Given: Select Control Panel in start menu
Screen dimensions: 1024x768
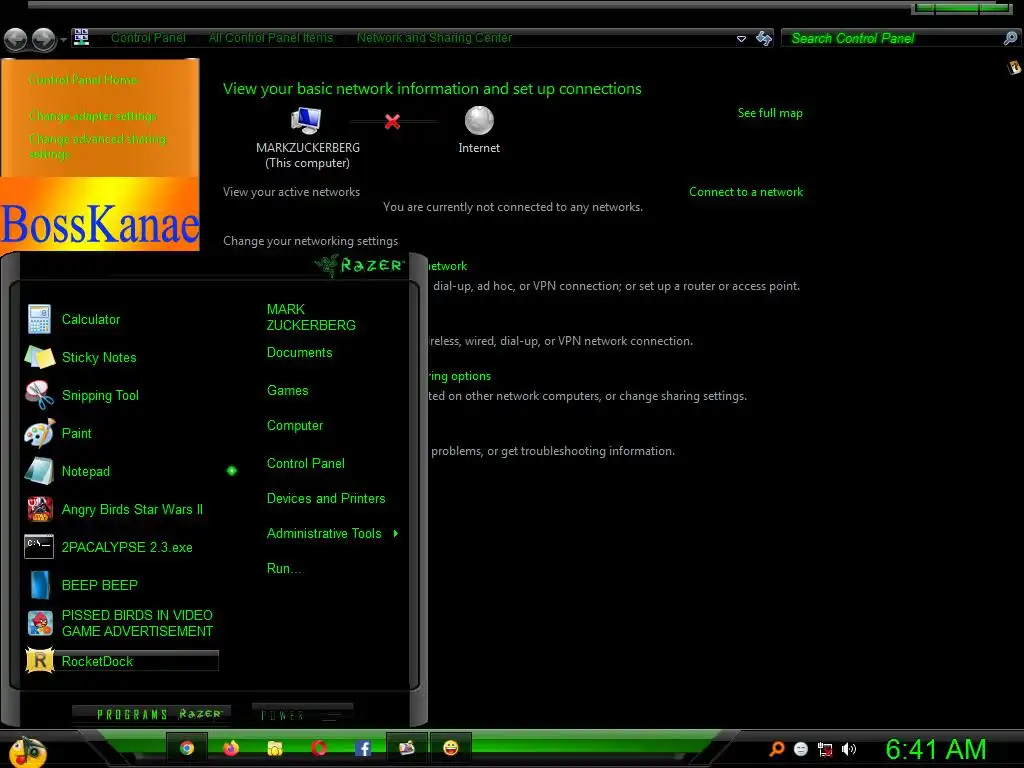Looking at the screenshot, I should (306, 464).
